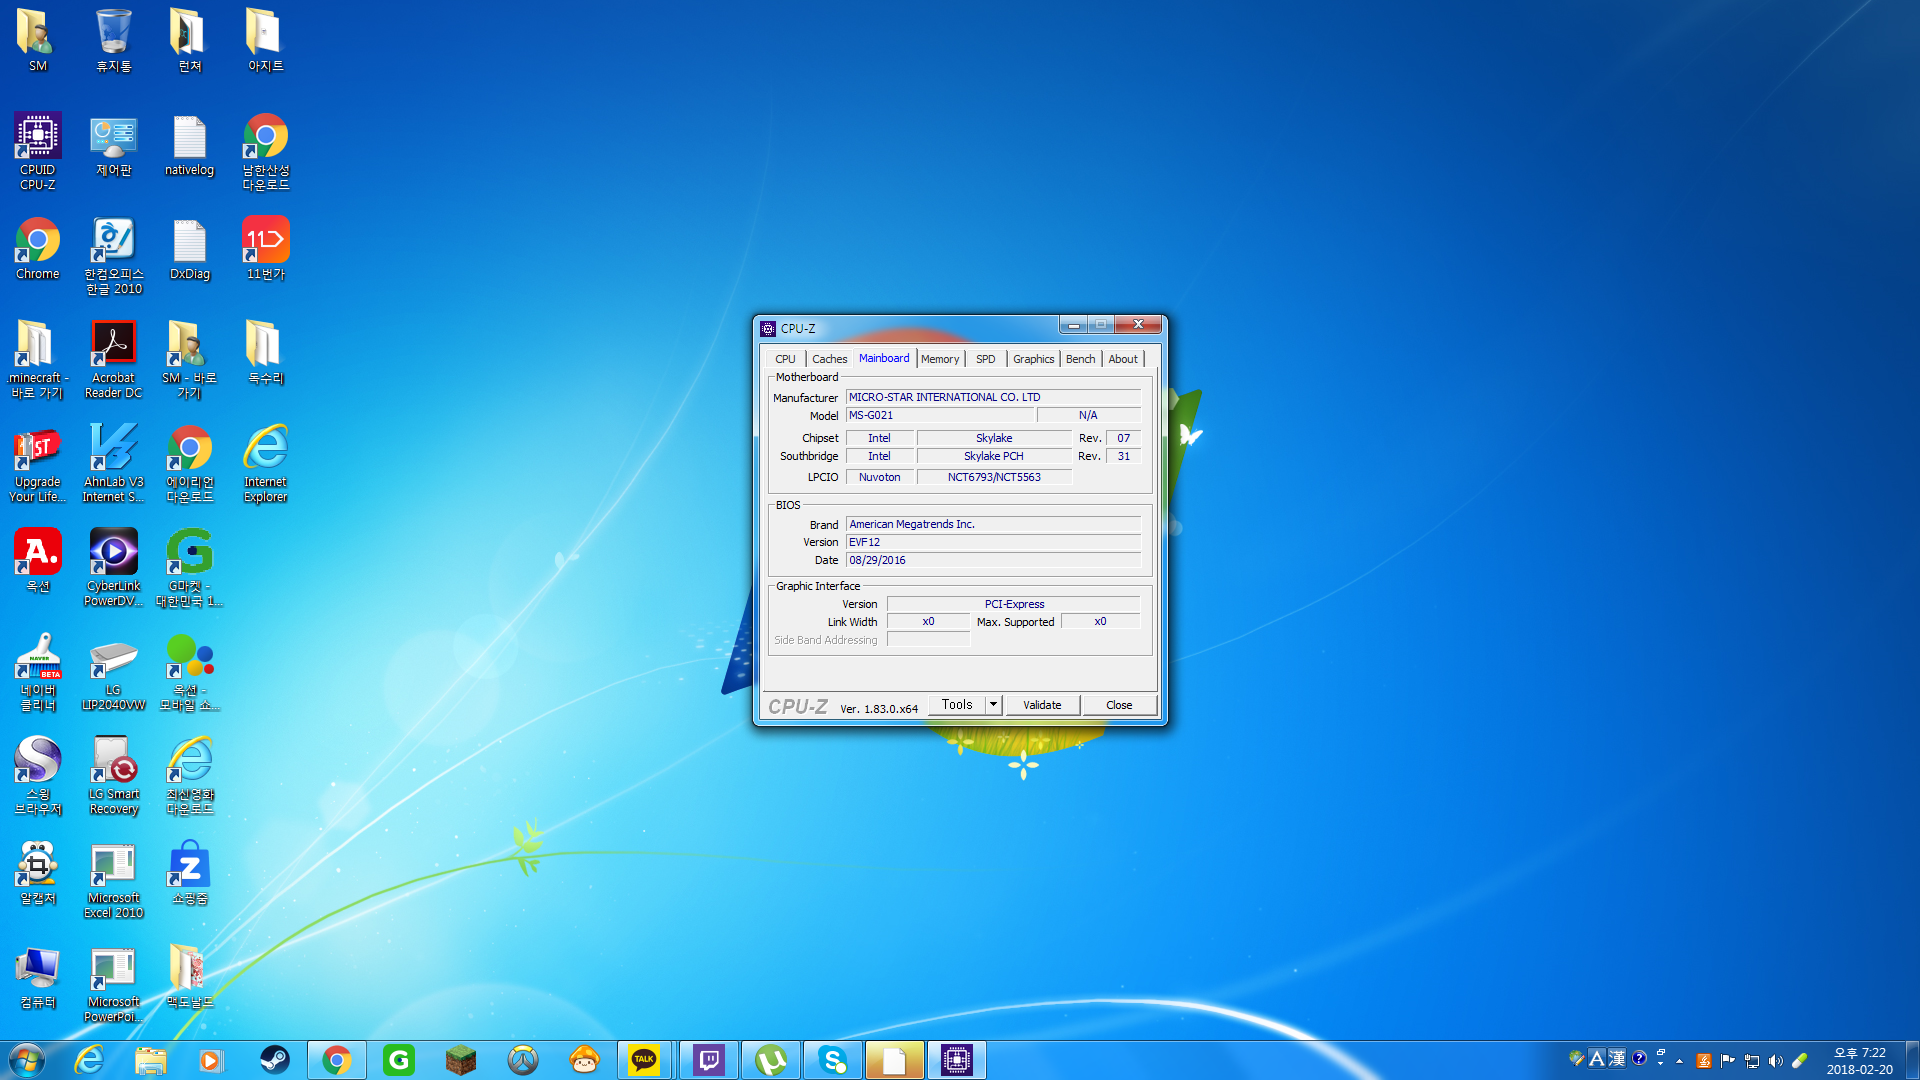This screenshot has width=1920, height=1080.
Task: Click the BIOS Version value EVF12
Action: [x=993, y=542]
